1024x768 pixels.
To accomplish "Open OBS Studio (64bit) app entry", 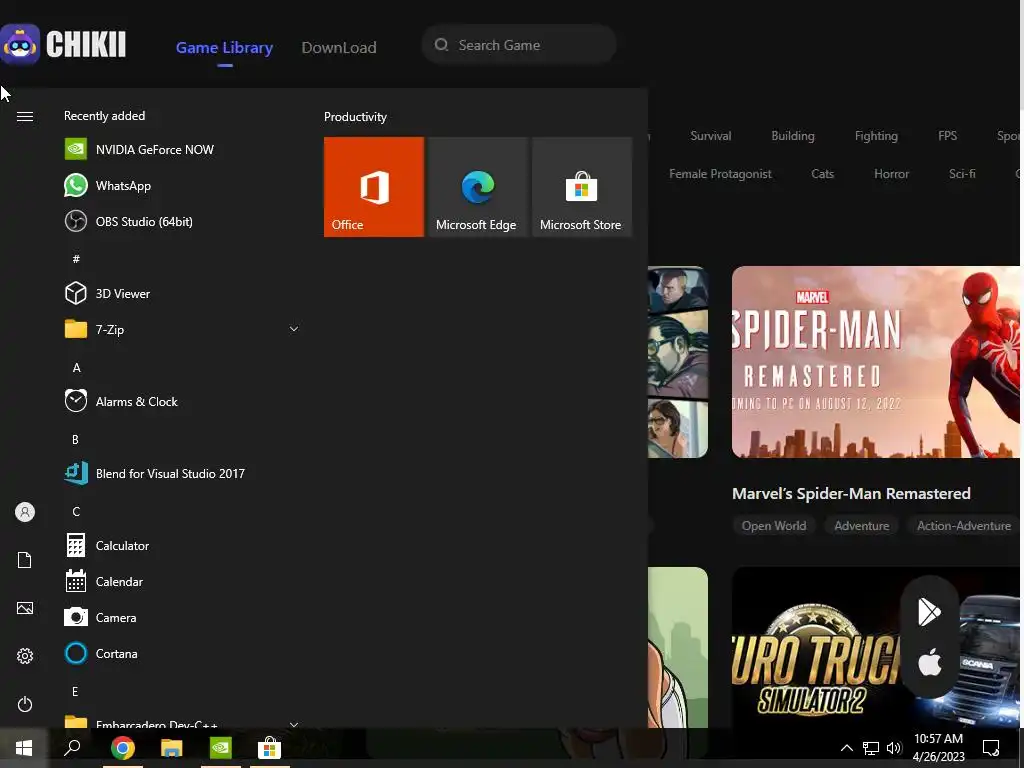I will click(x=181, y=221).
